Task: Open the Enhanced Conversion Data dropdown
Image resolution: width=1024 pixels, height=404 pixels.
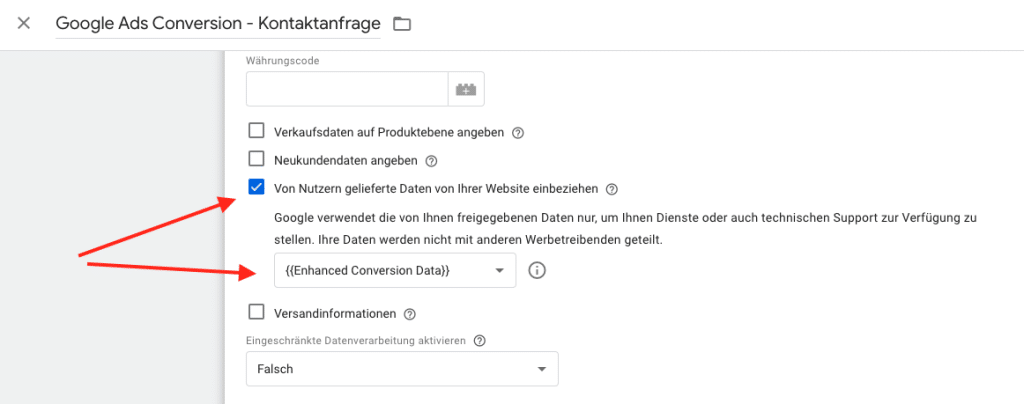Action: pos(395,270)
